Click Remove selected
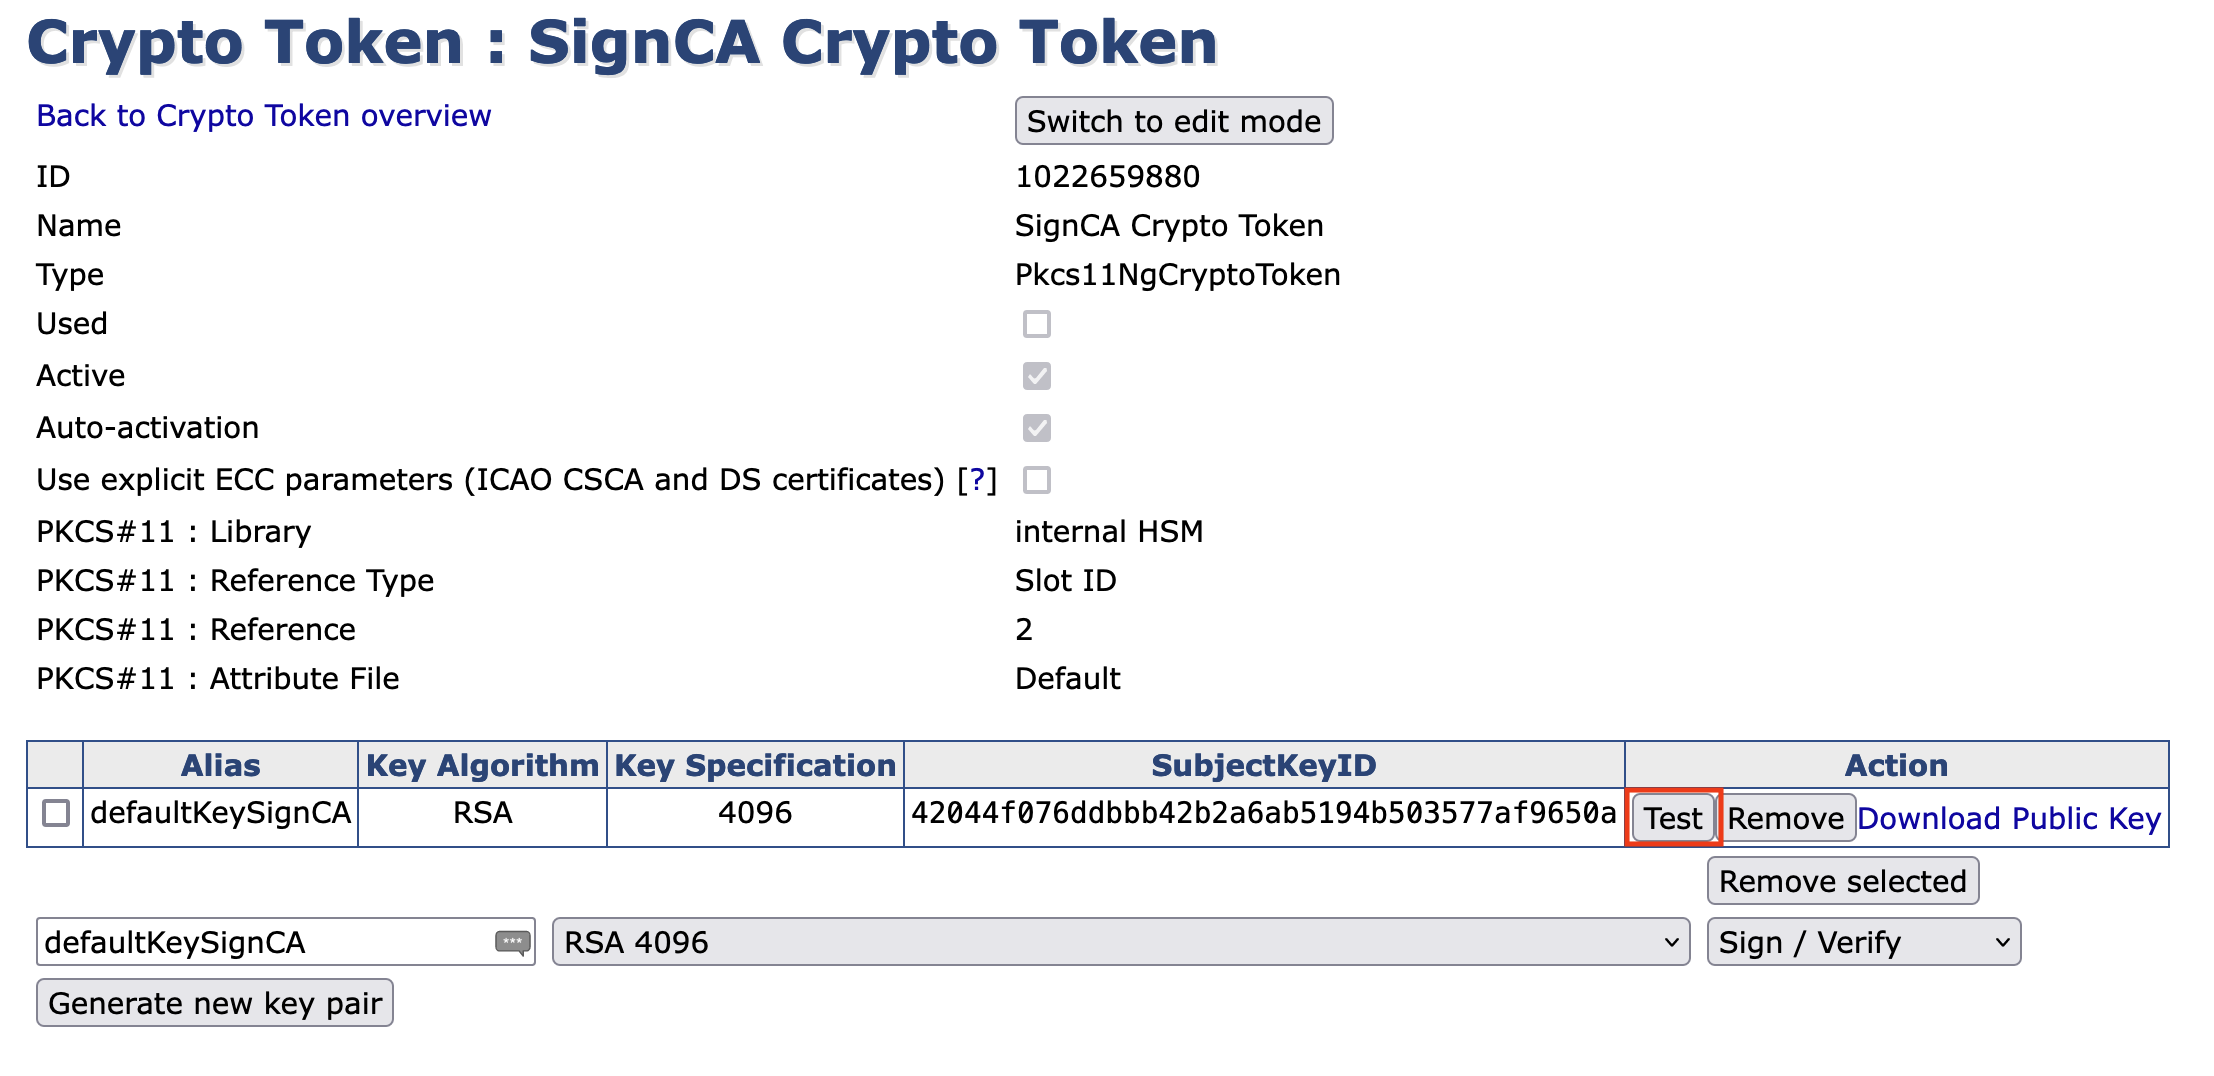 [x=1842, y=880]
